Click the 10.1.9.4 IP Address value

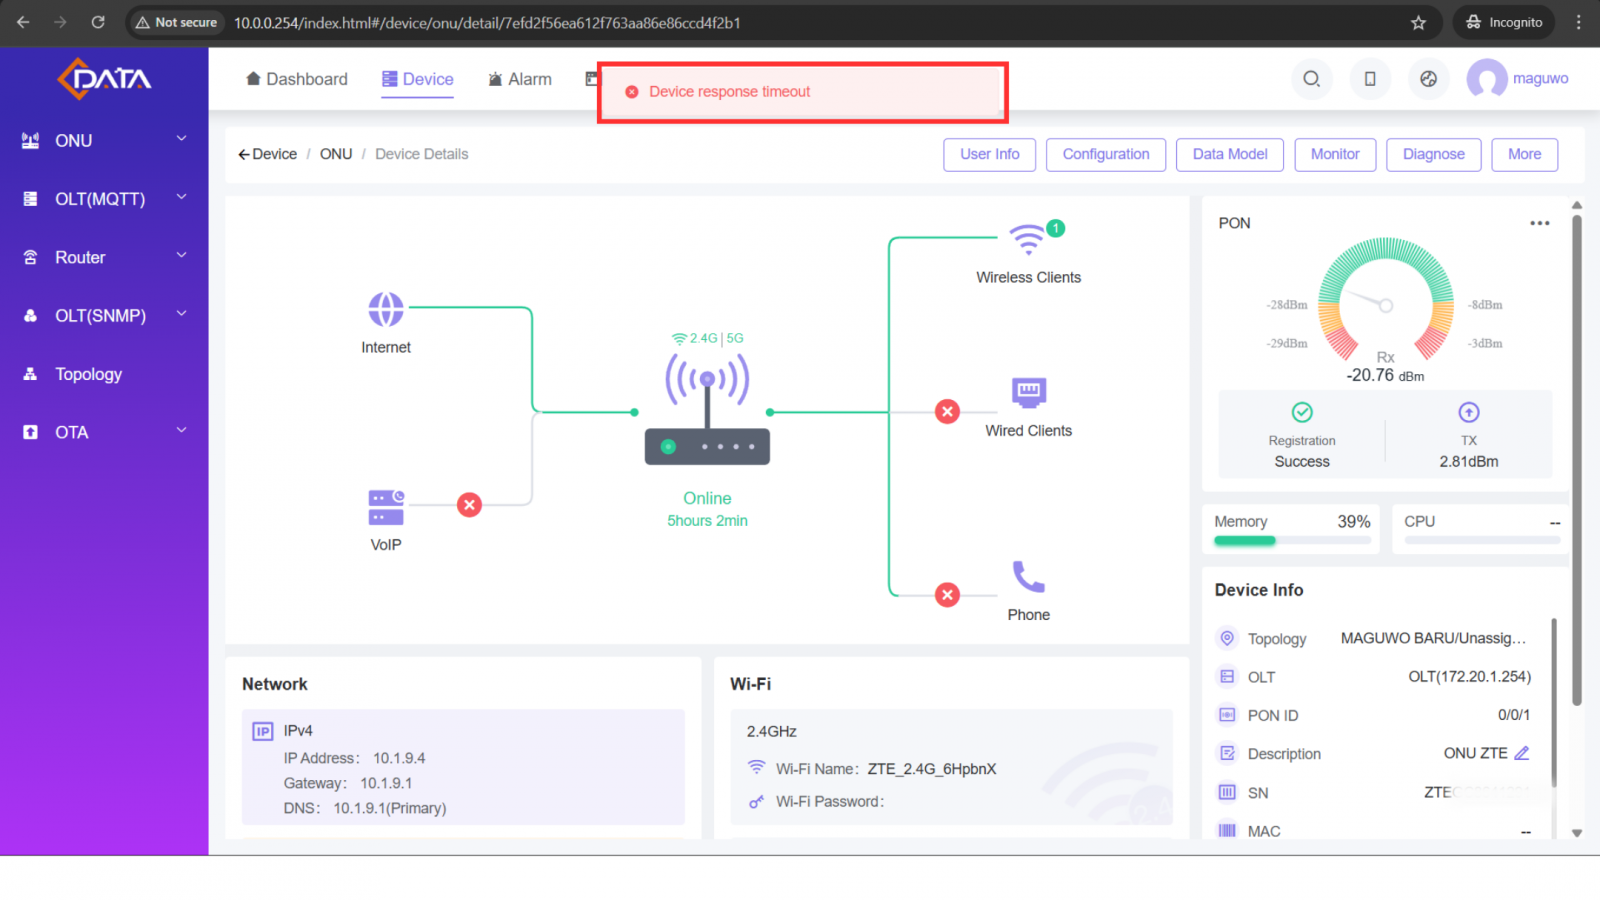(x=399, y=758)
